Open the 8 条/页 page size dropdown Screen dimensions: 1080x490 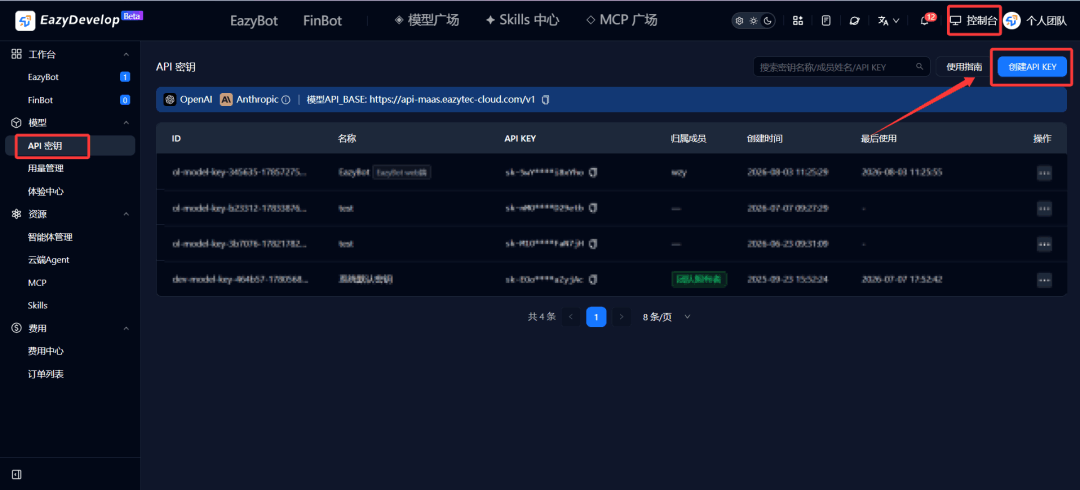click(x=666, y=317)
